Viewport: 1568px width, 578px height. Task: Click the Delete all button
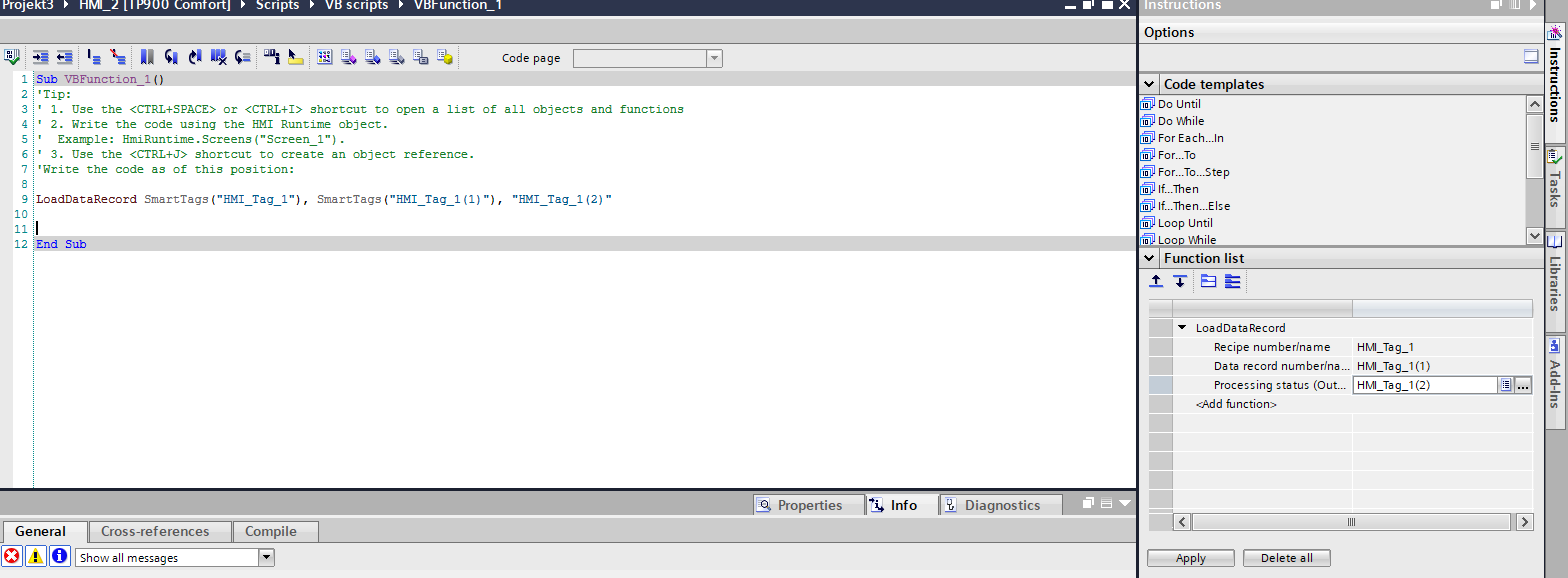pos(1286,558)
